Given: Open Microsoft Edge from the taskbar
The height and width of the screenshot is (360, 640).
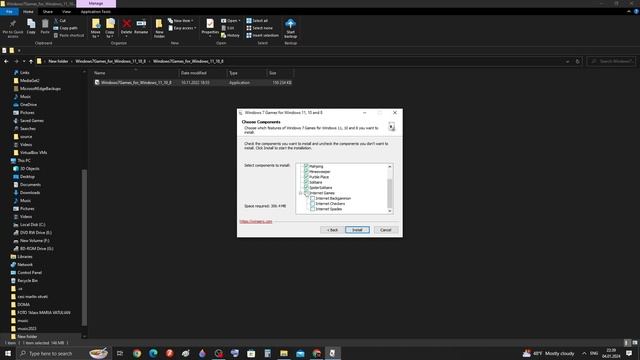Looking at the screenshot, I should (x=153, y=353).
